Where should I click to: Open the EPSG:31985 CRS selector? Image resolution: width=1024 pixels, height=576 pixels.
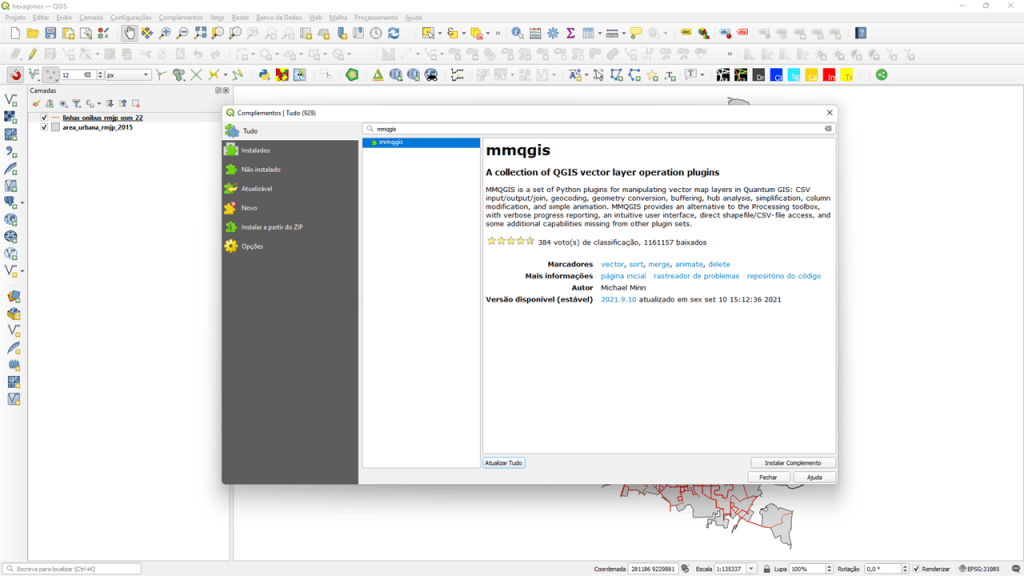[x=982, y=569]
